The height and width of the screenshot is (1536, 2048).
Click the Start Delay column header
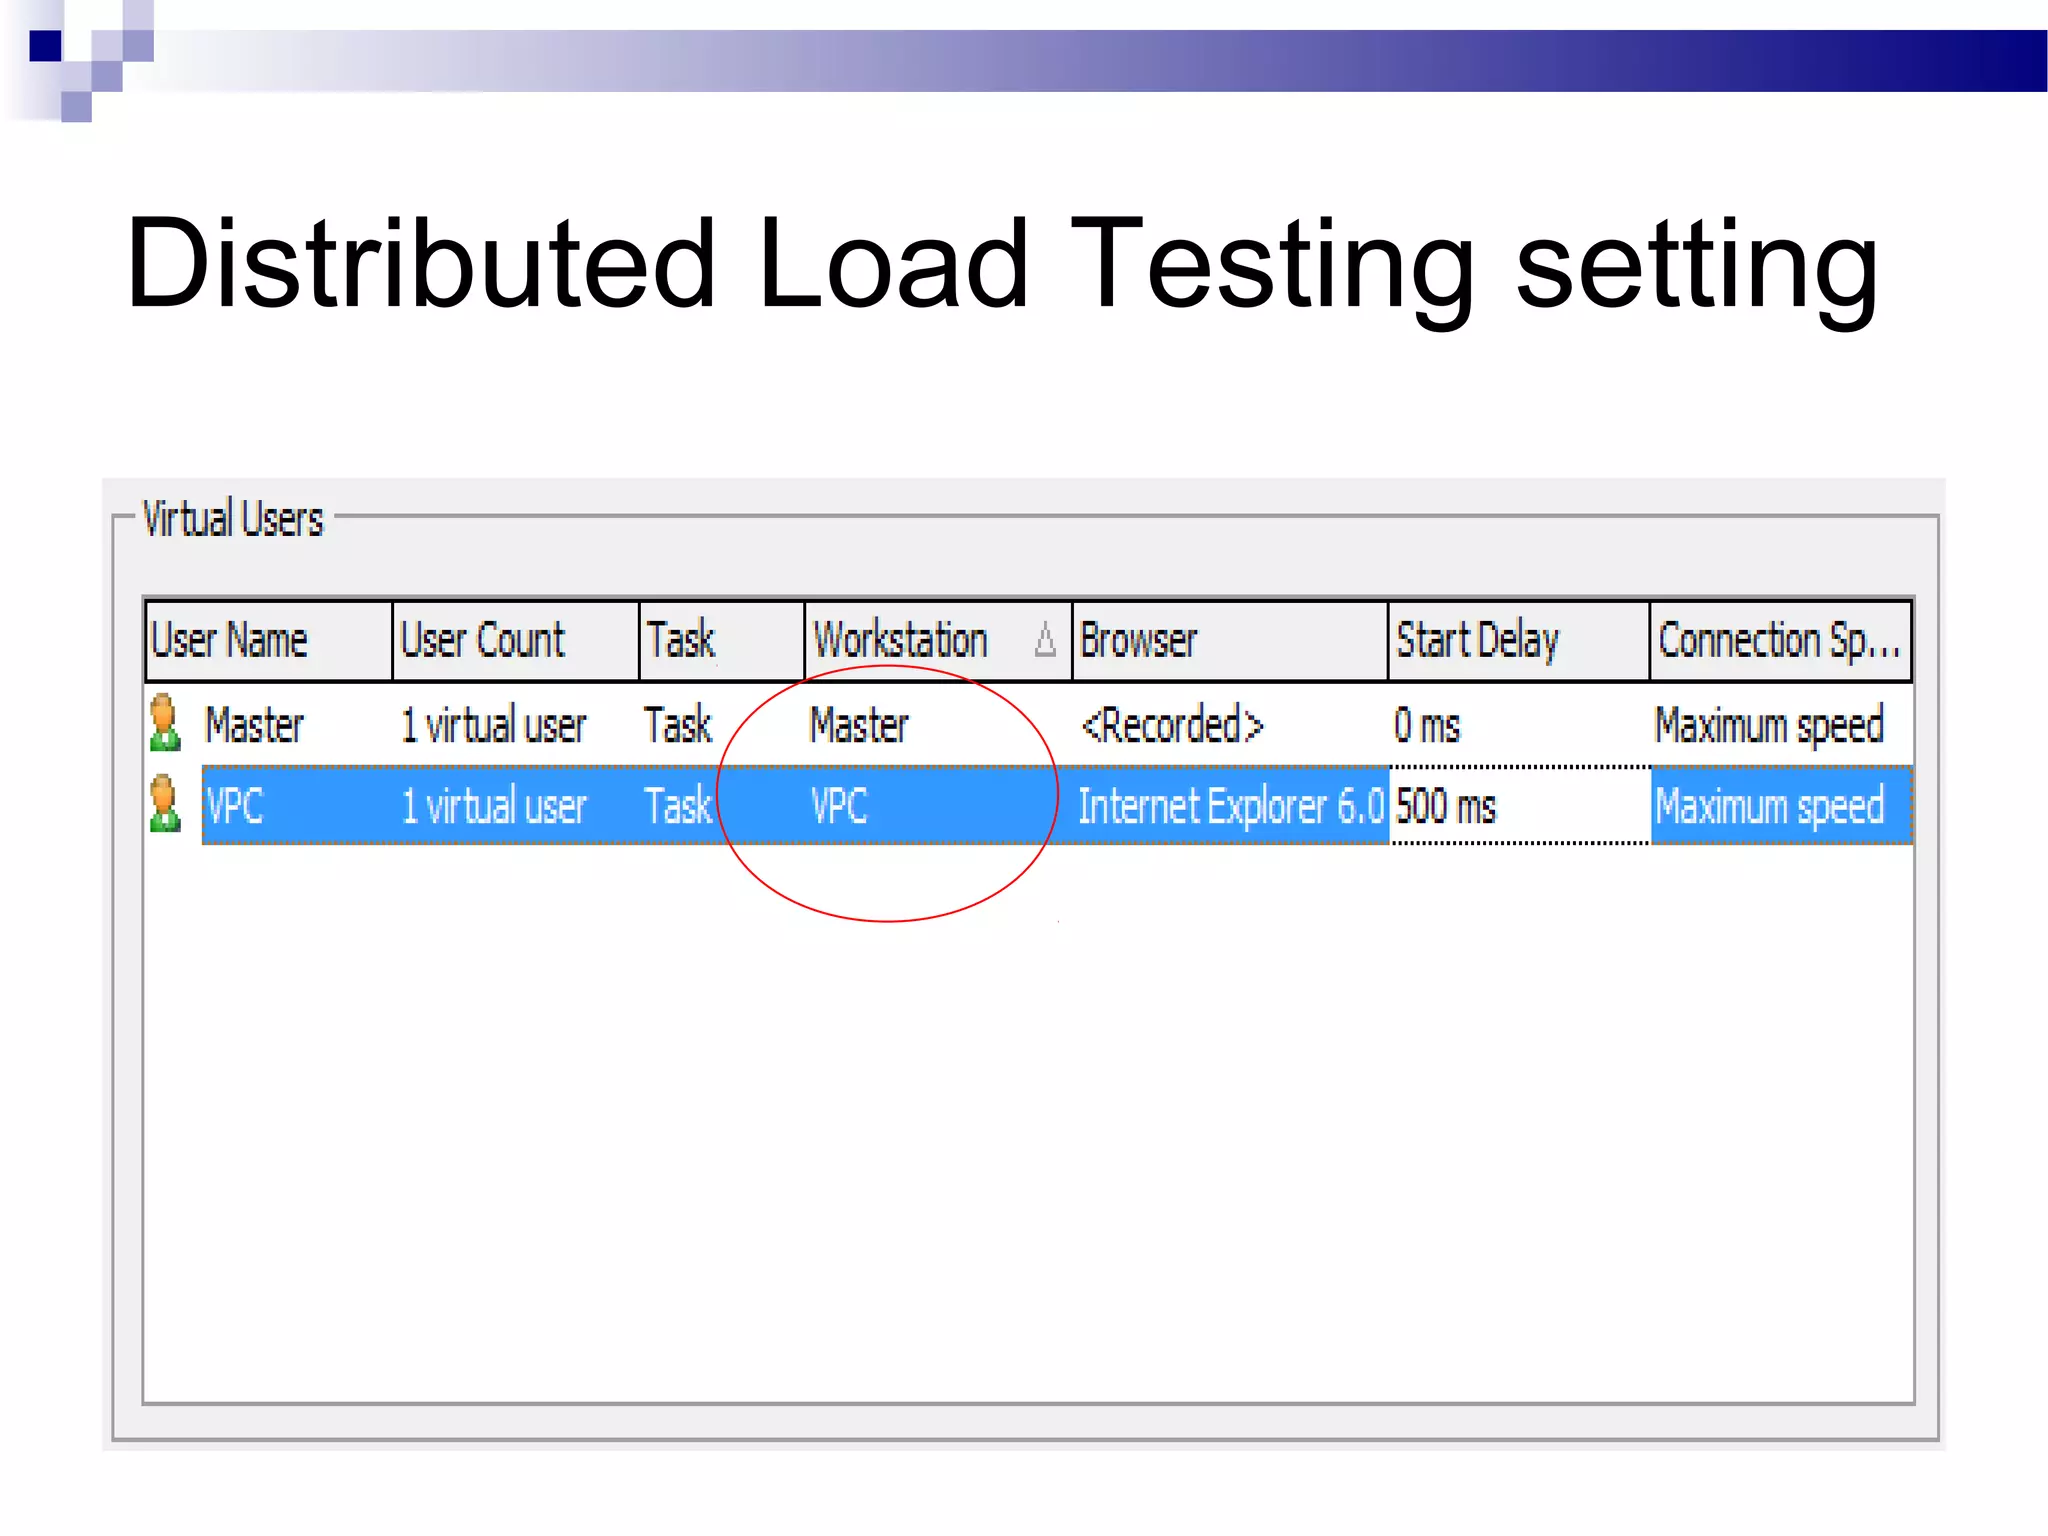click(x=1519, y=641)
